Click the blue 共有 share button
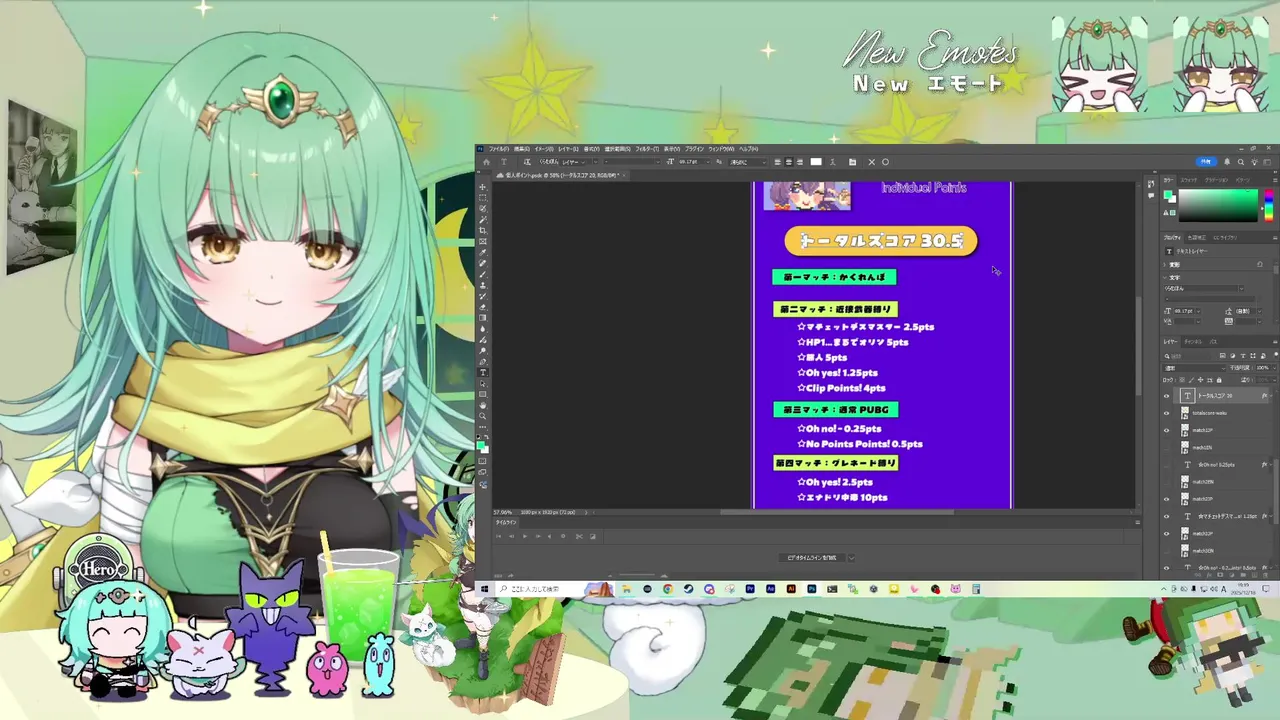The height and width of the screenshot is (720, 1280). pos(1208,162)
